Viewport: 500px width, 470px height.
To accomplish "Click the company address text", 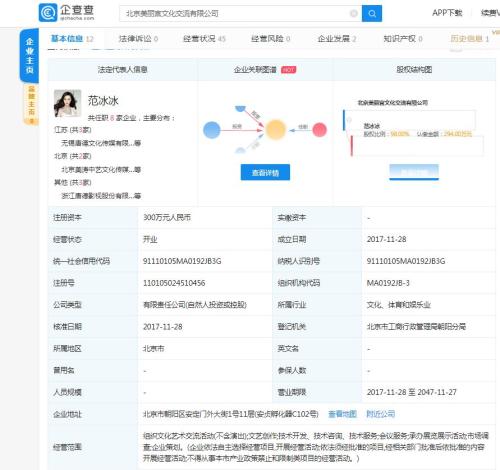I will pyautogui.click(x=231, y=414).
